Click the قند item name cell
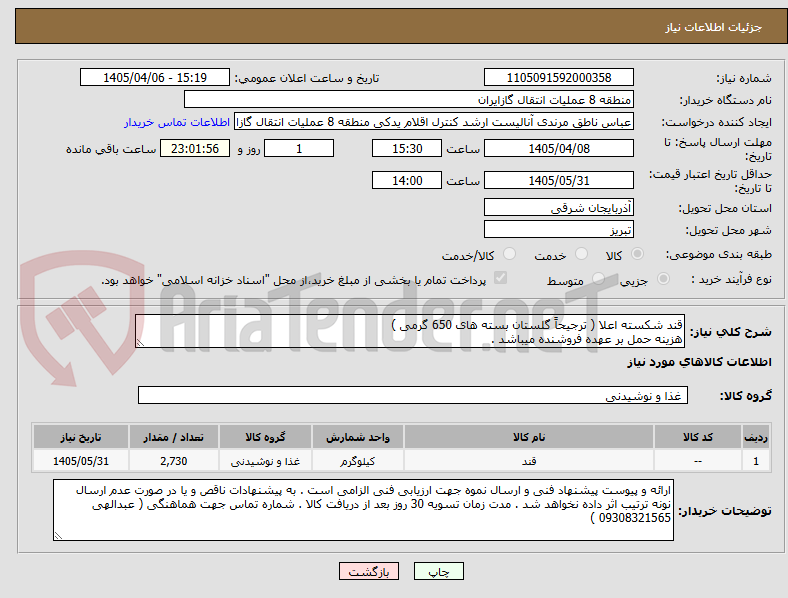The image size is (788, 598). click(x=529, y=460)
